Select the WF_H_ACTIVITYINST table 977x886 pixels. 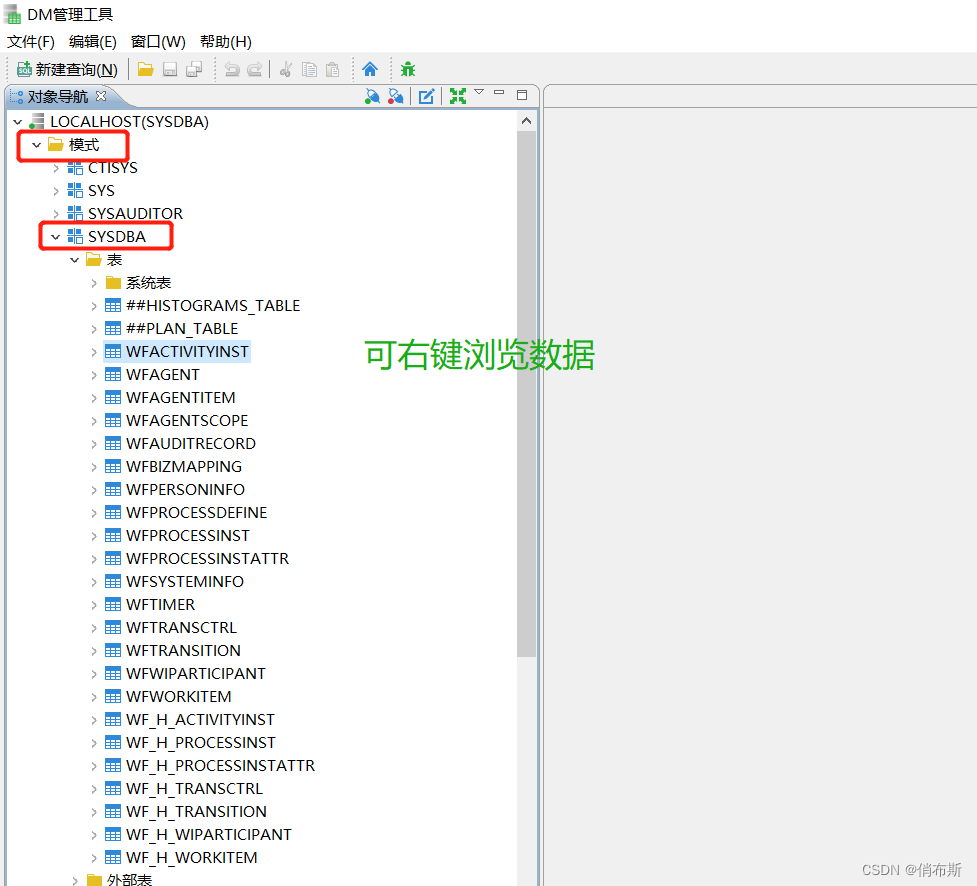coord(200,720)
